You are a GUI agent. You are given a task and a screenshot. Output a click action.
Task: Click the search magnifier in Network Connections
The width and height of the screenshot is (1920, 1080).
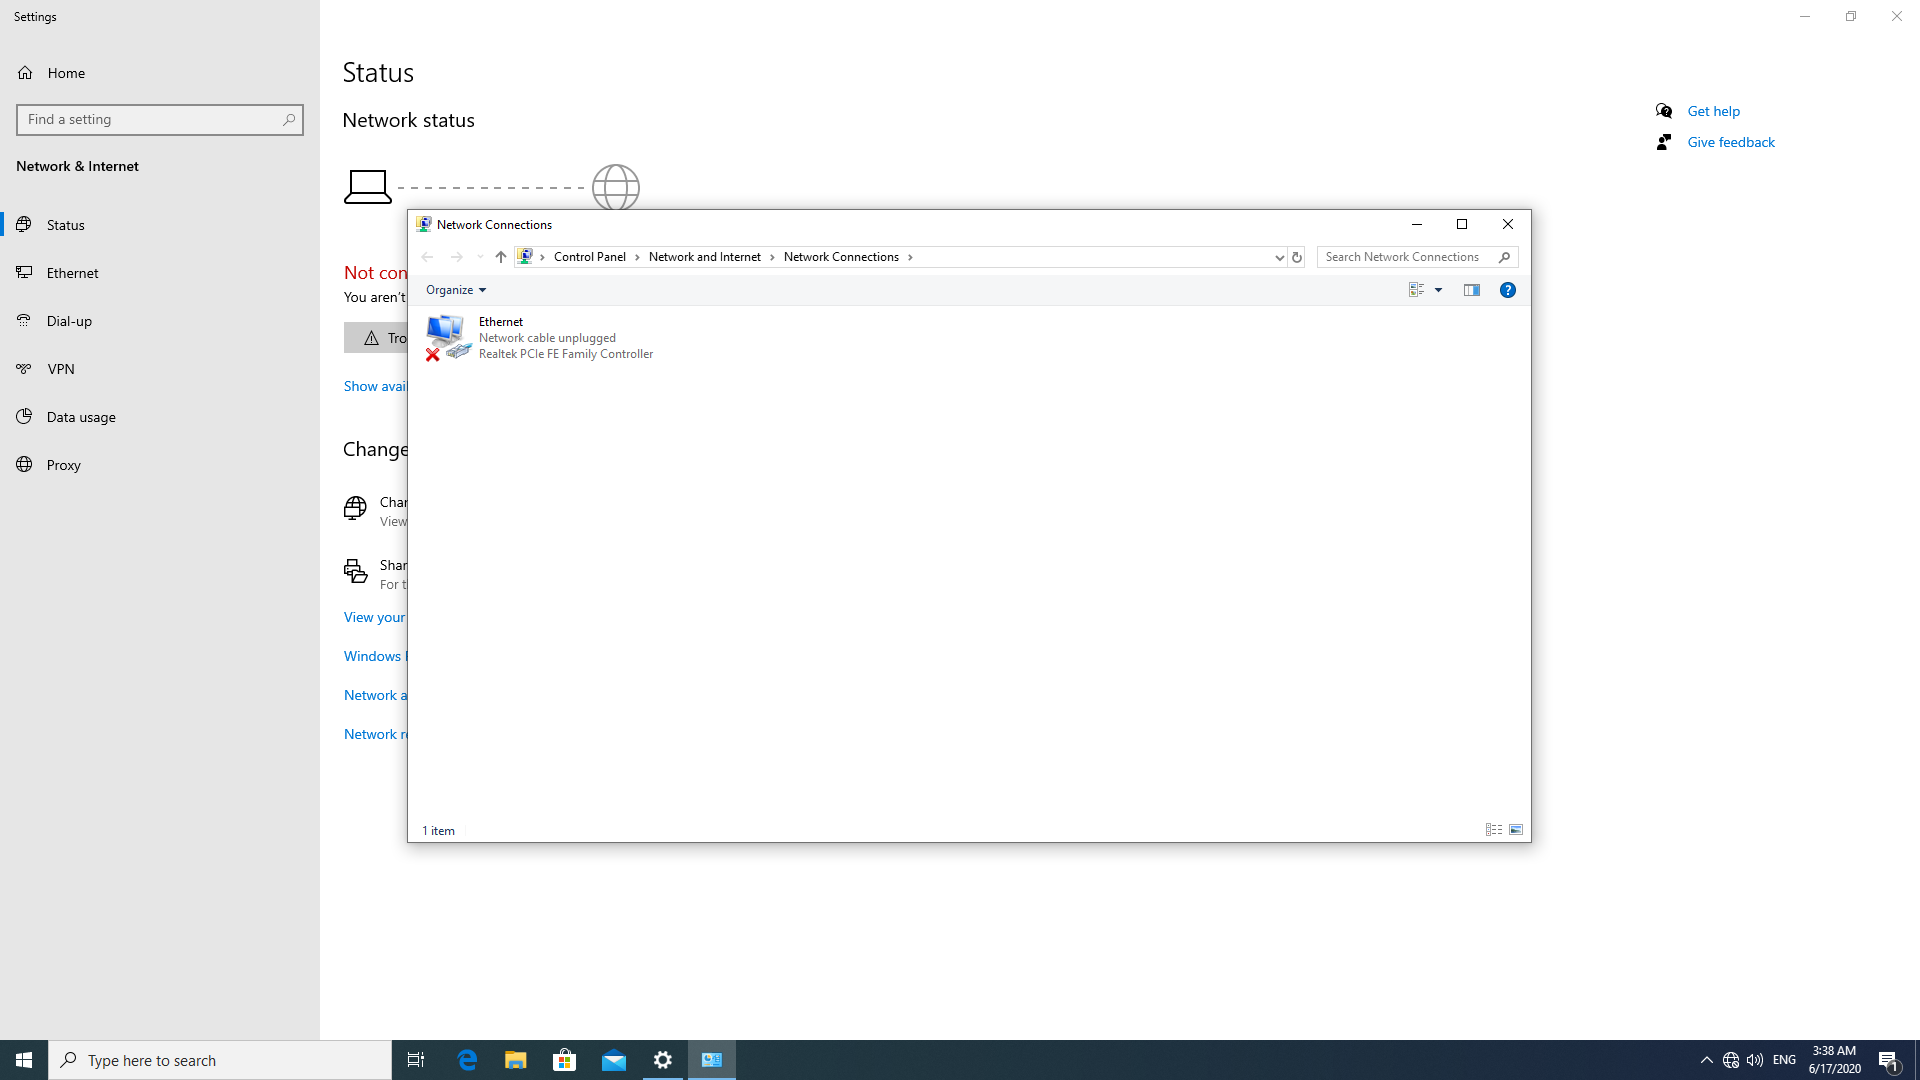[x=1504, y=257]
